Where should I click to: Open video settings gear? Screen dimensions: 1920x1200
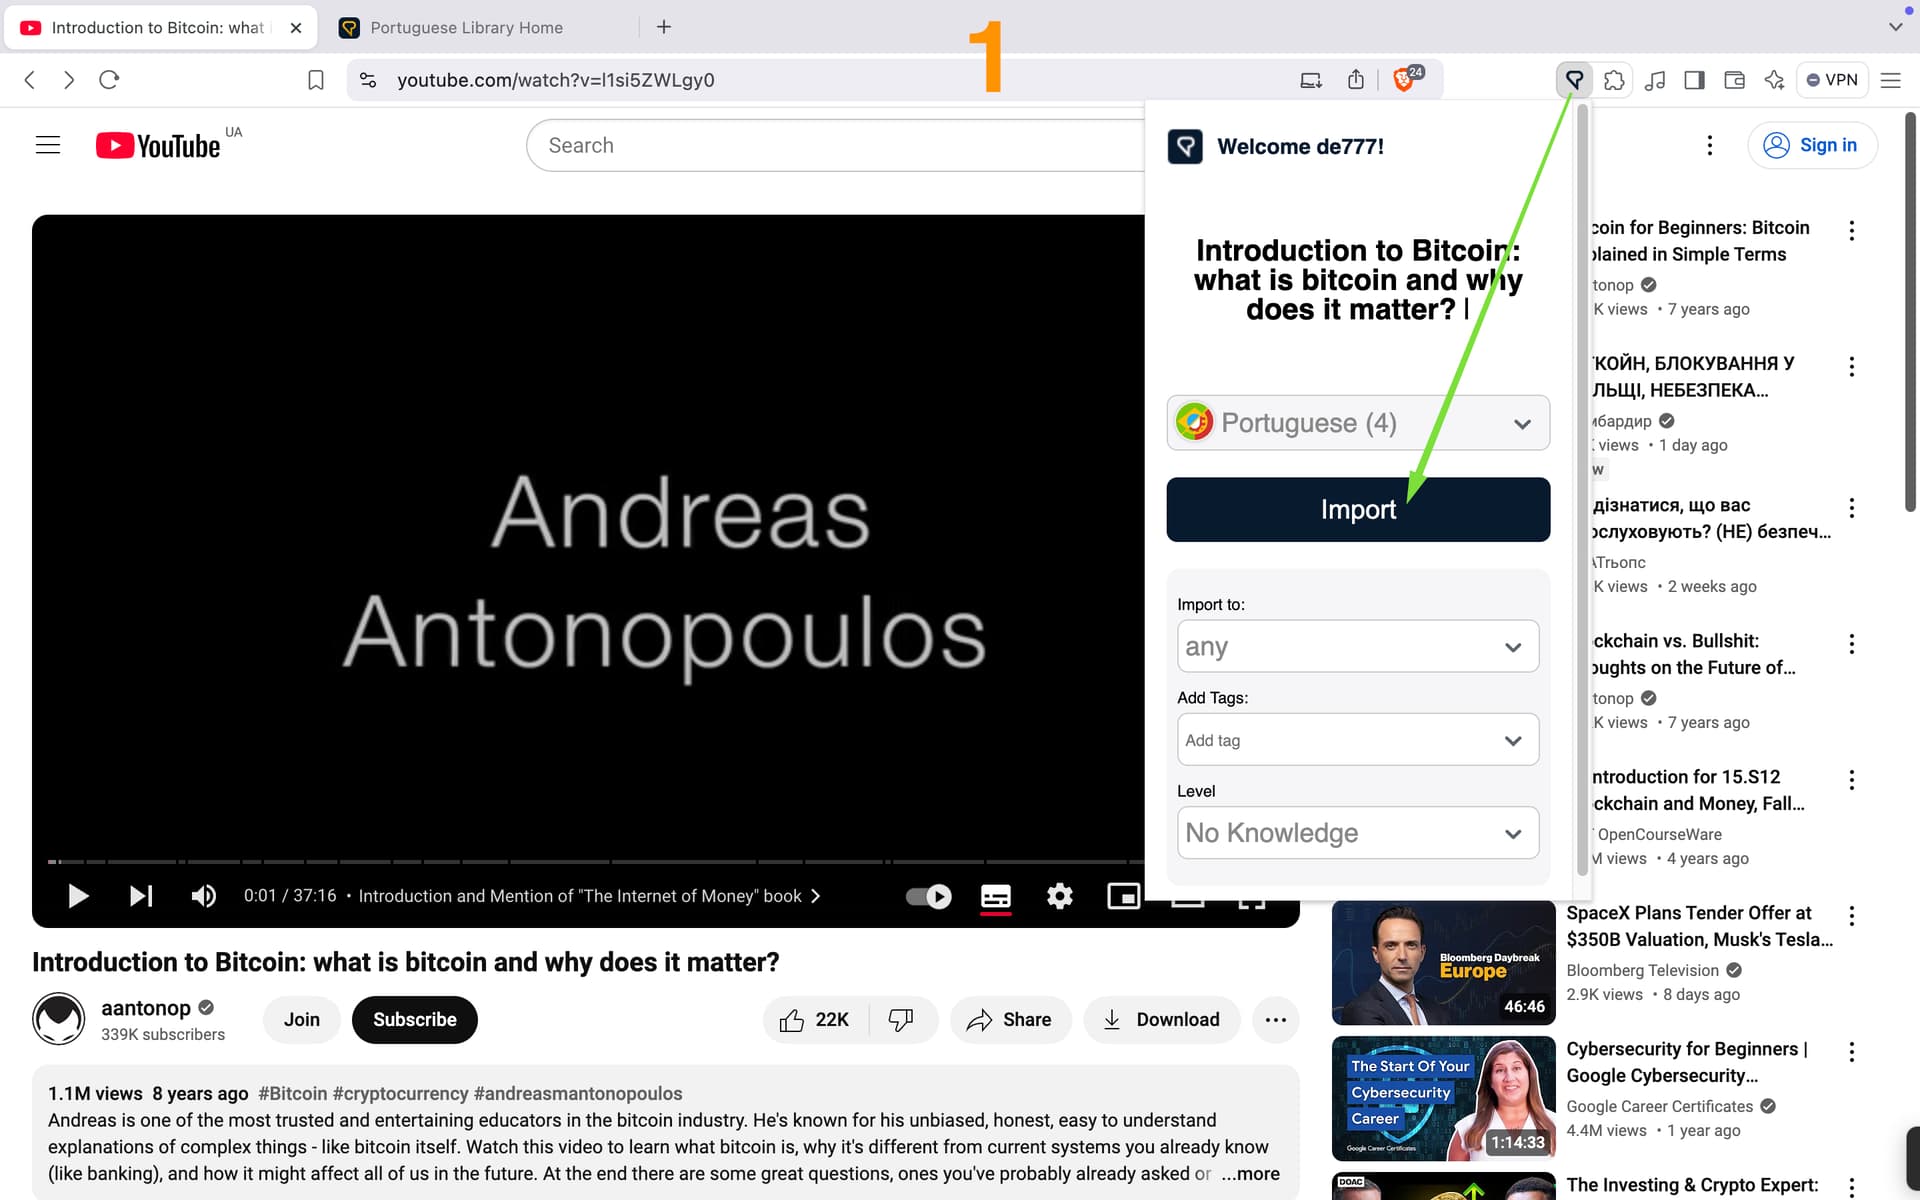(x=1060, y=896)
